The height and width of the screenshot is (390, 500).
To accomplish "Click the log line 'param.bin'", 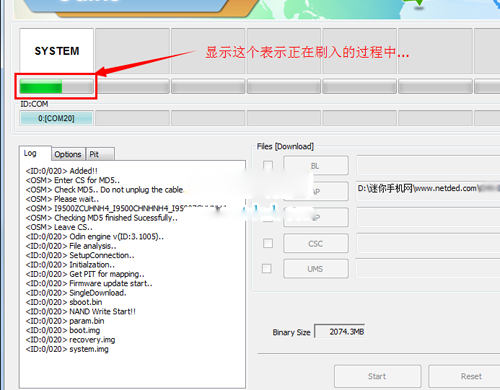I will [x=65, y=321].
